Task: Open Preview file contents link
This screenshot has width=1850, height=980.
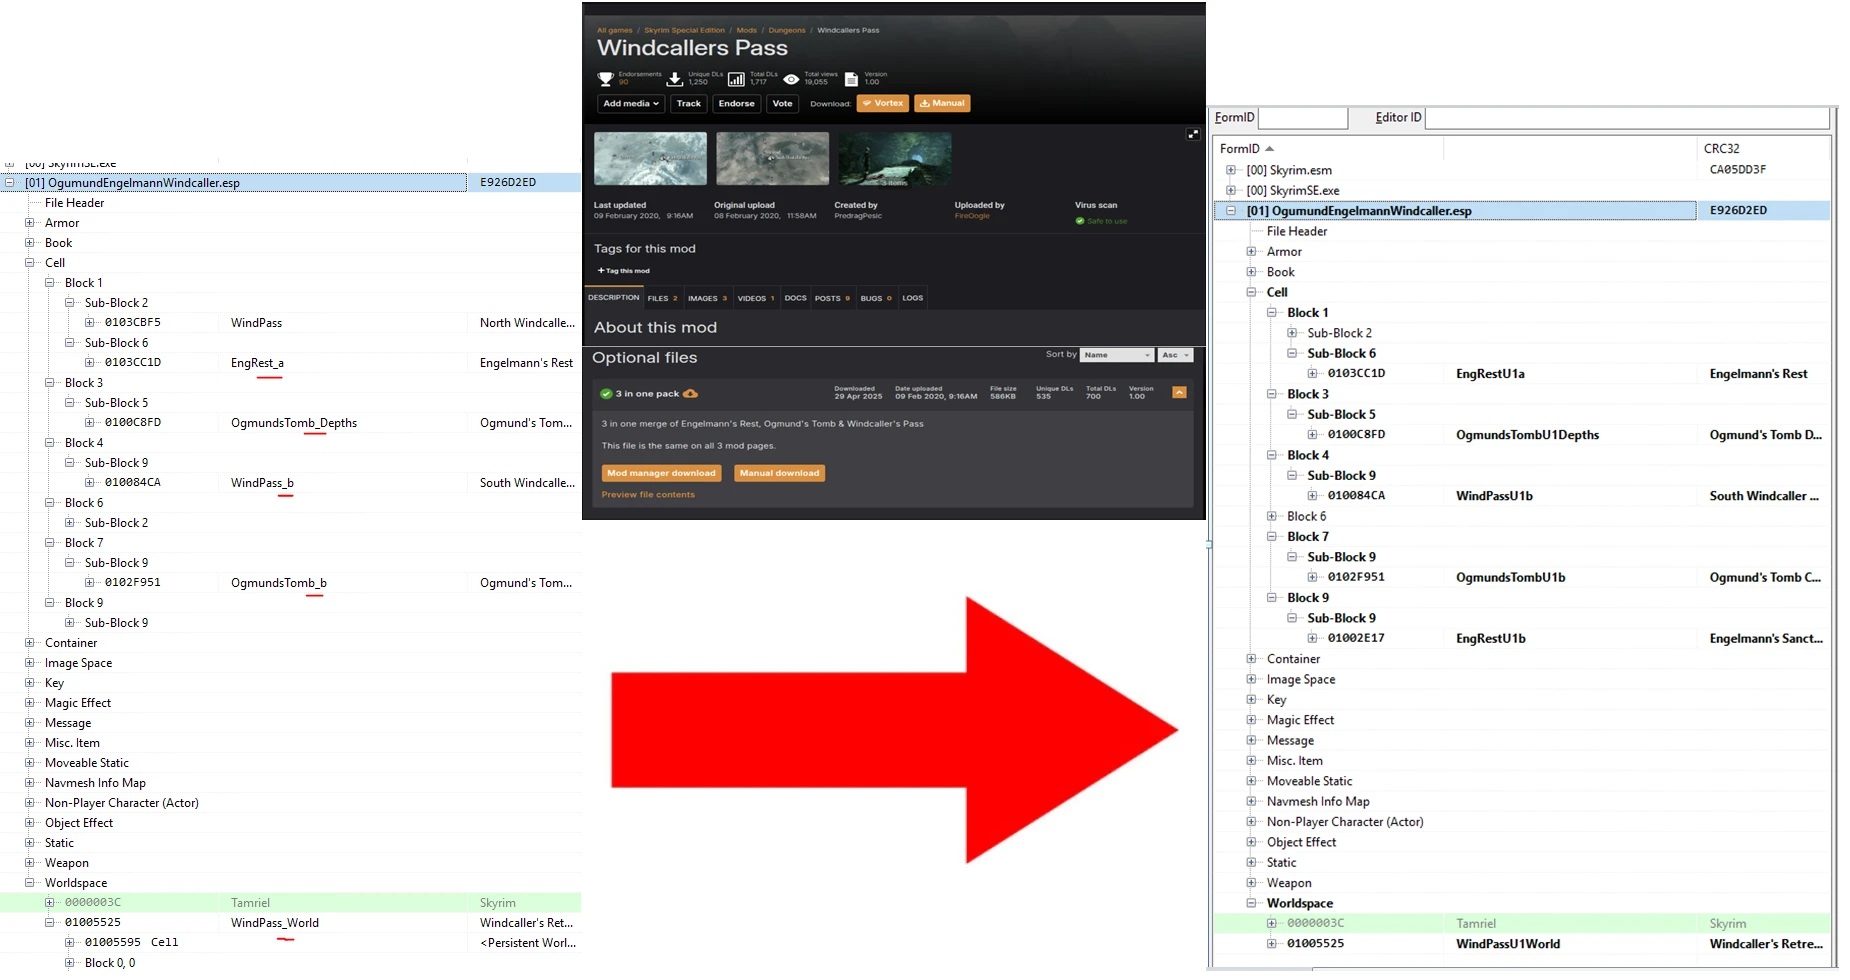Action: point(648,494)
